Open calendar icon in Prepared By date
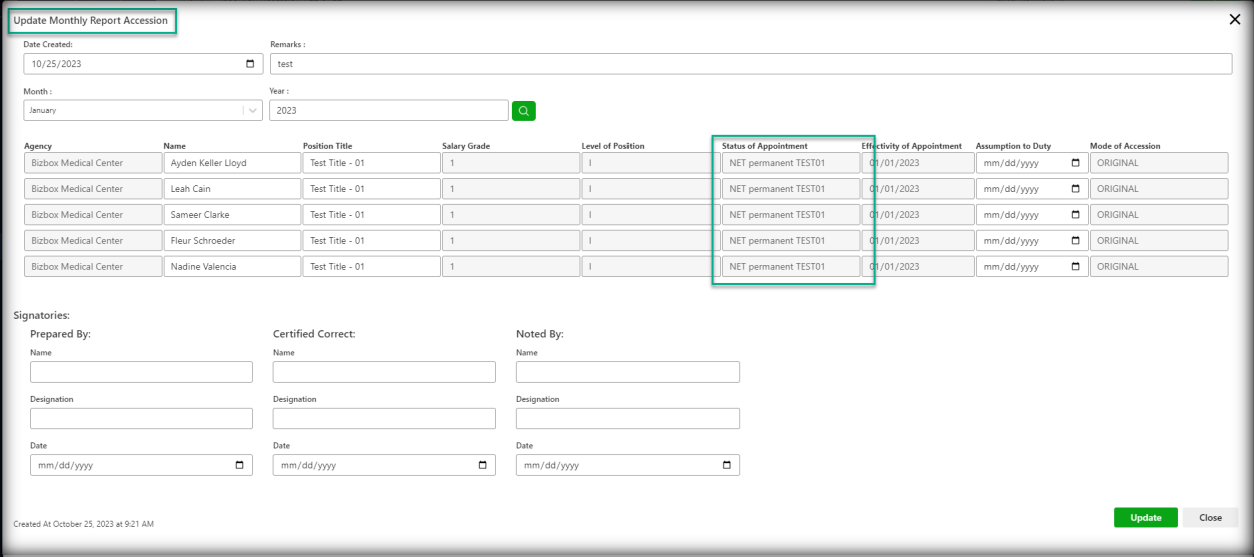This screenshot has height=557, width=1254. pos(239,465)
